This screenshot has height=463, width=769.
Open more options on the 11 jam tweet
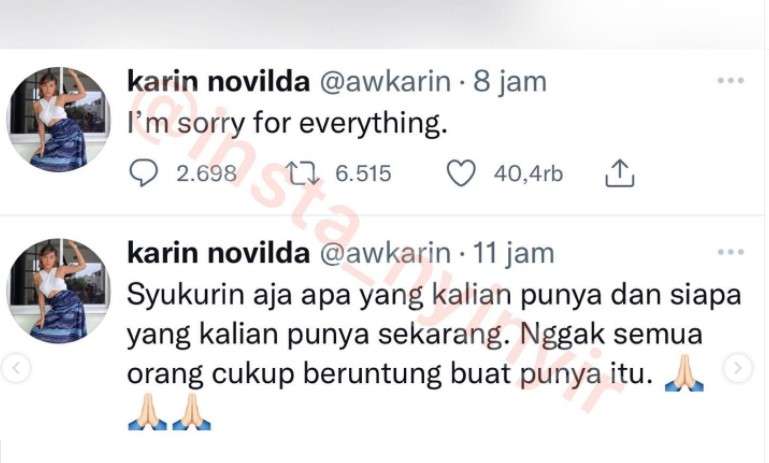click(x=730, y=252)
